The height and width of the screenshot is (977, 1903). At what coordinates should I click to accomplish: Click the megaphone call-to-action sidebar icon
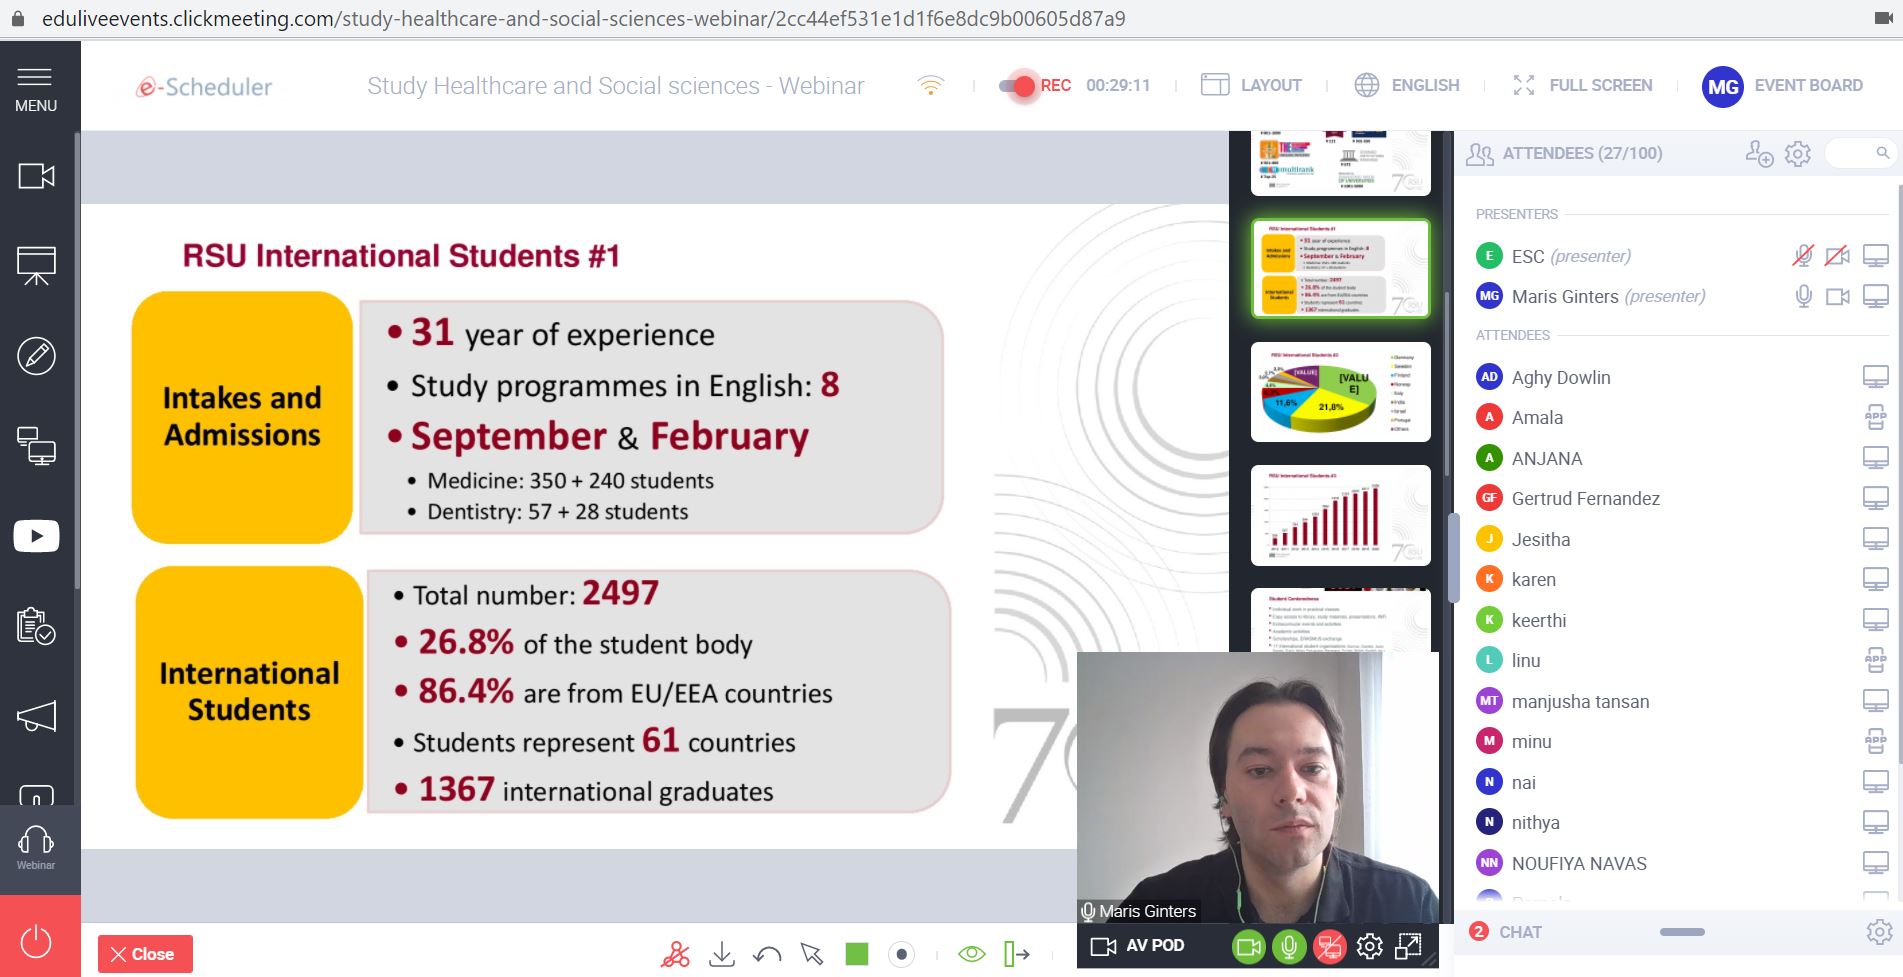pos(36,716)
